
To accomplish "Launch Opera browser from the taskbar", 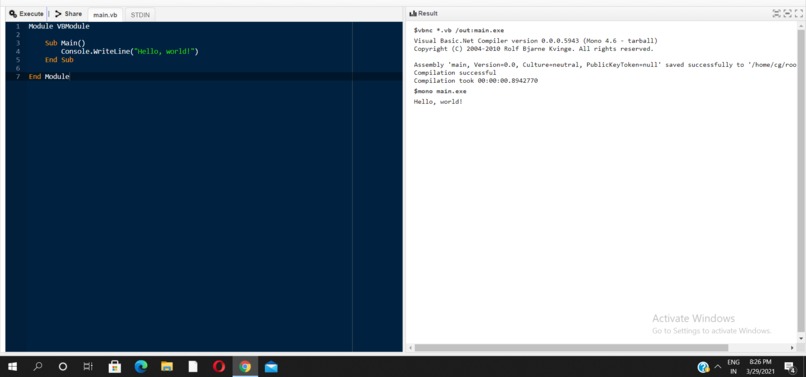I will 219,366.
